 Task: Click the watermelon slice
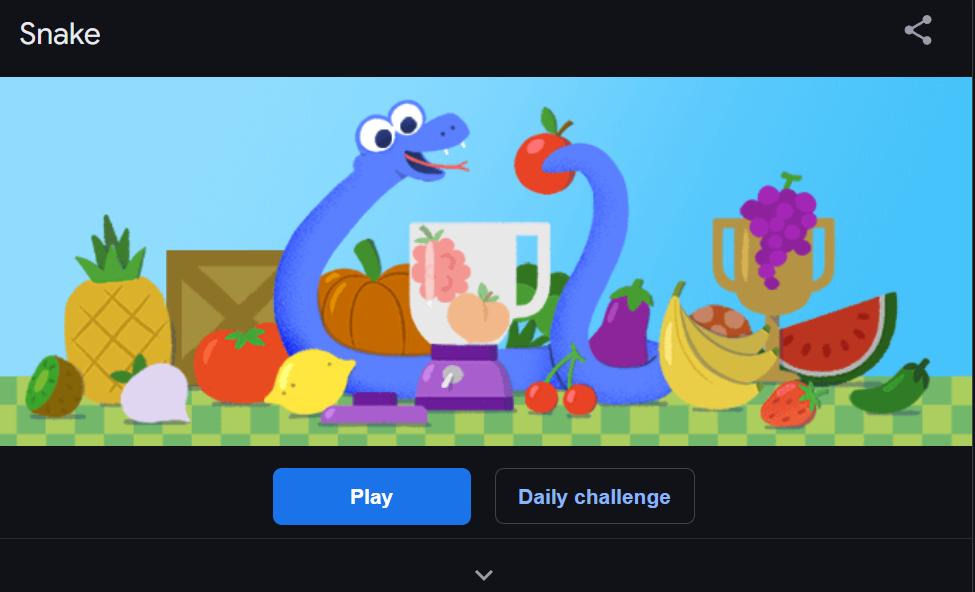[838, 339]
